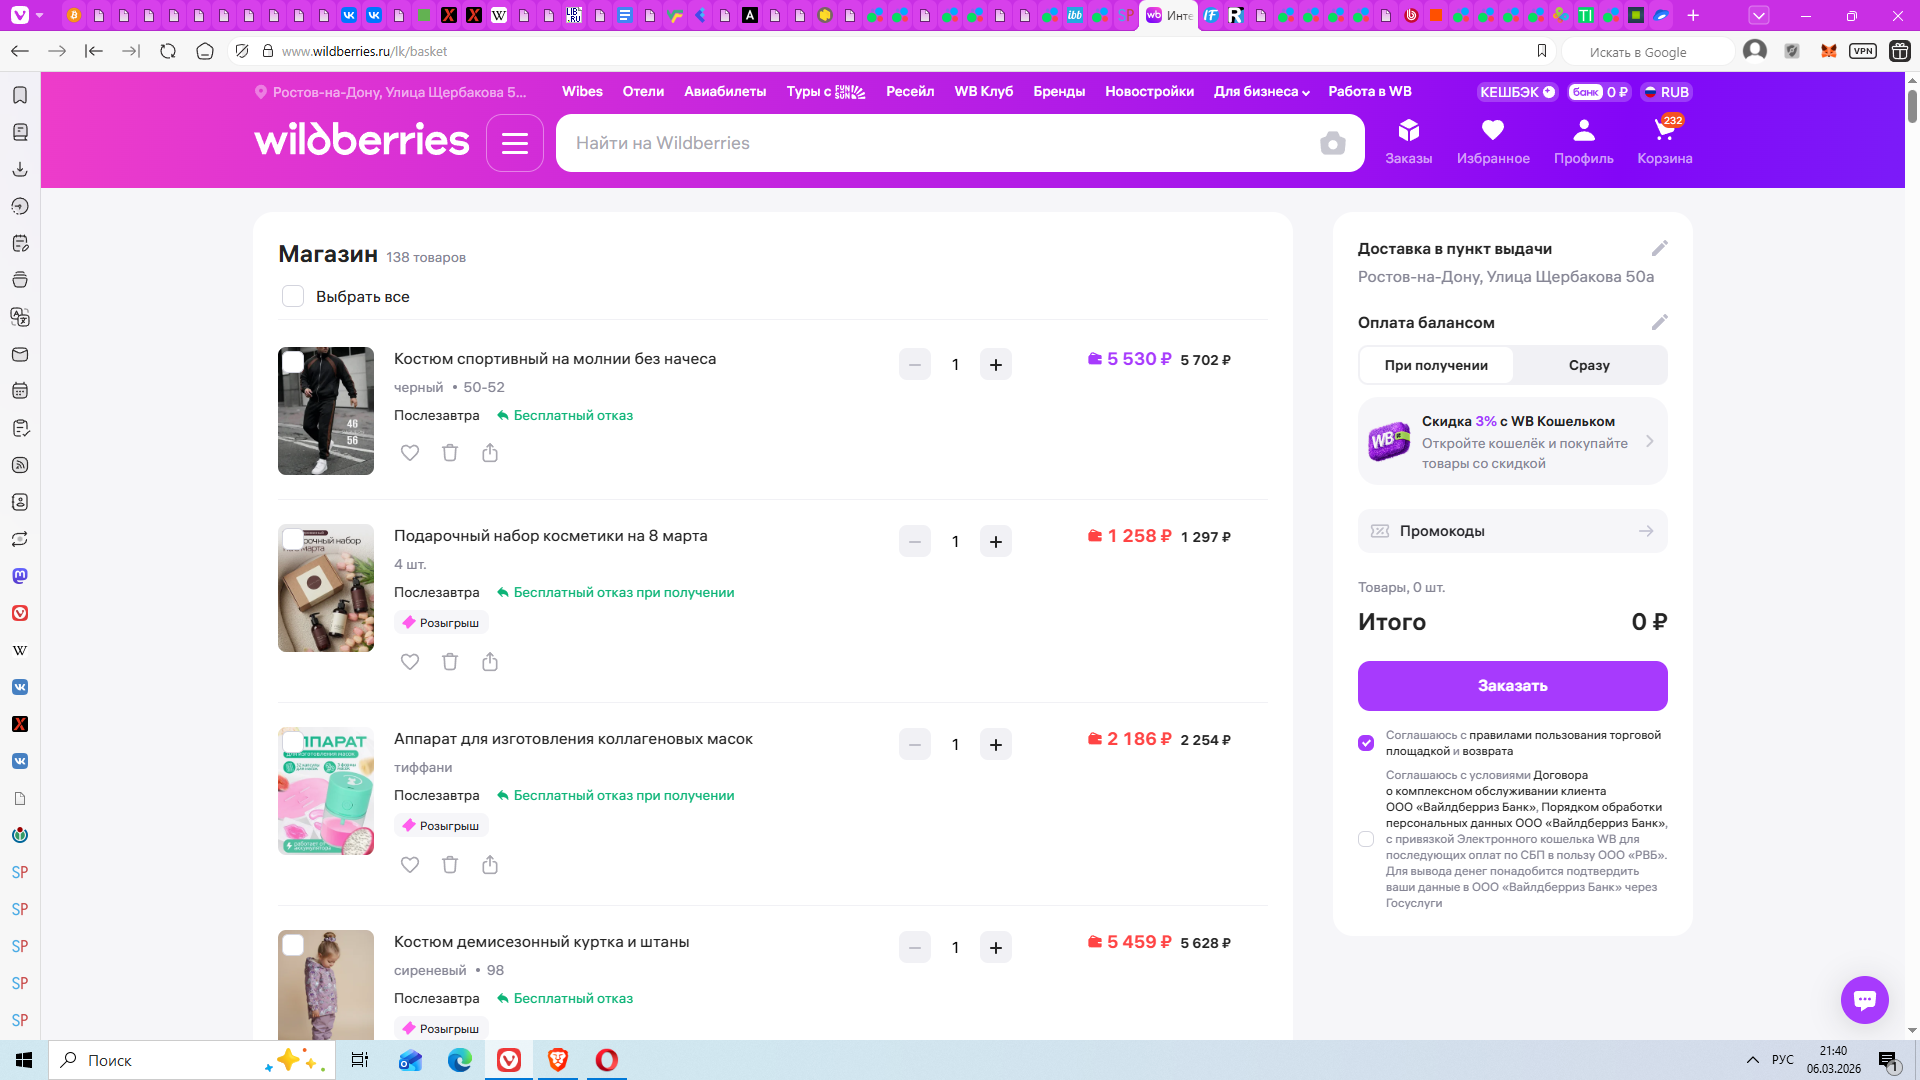This screenshot has width=1920, height=1080.
Task: Switch payment to Сразу tab
Action: [1588, 365]
